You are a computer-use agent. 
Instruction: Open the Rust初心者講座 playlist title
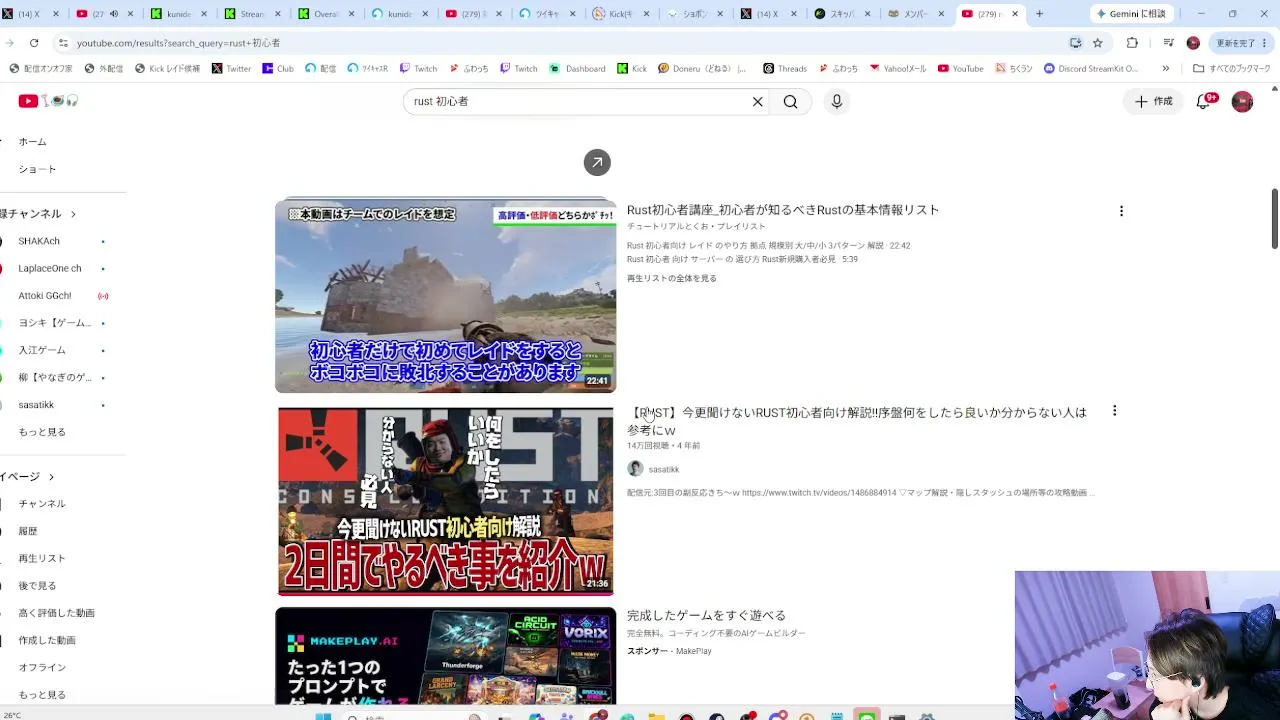click(783, 210)
